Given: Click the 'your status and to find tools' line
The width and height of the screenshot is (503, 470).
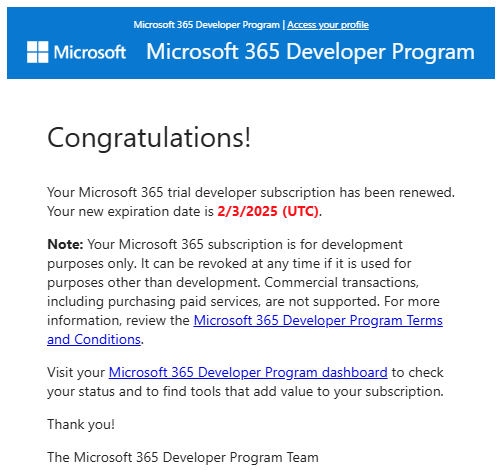Looking at the screenshot, I should [x=245, y=392].
